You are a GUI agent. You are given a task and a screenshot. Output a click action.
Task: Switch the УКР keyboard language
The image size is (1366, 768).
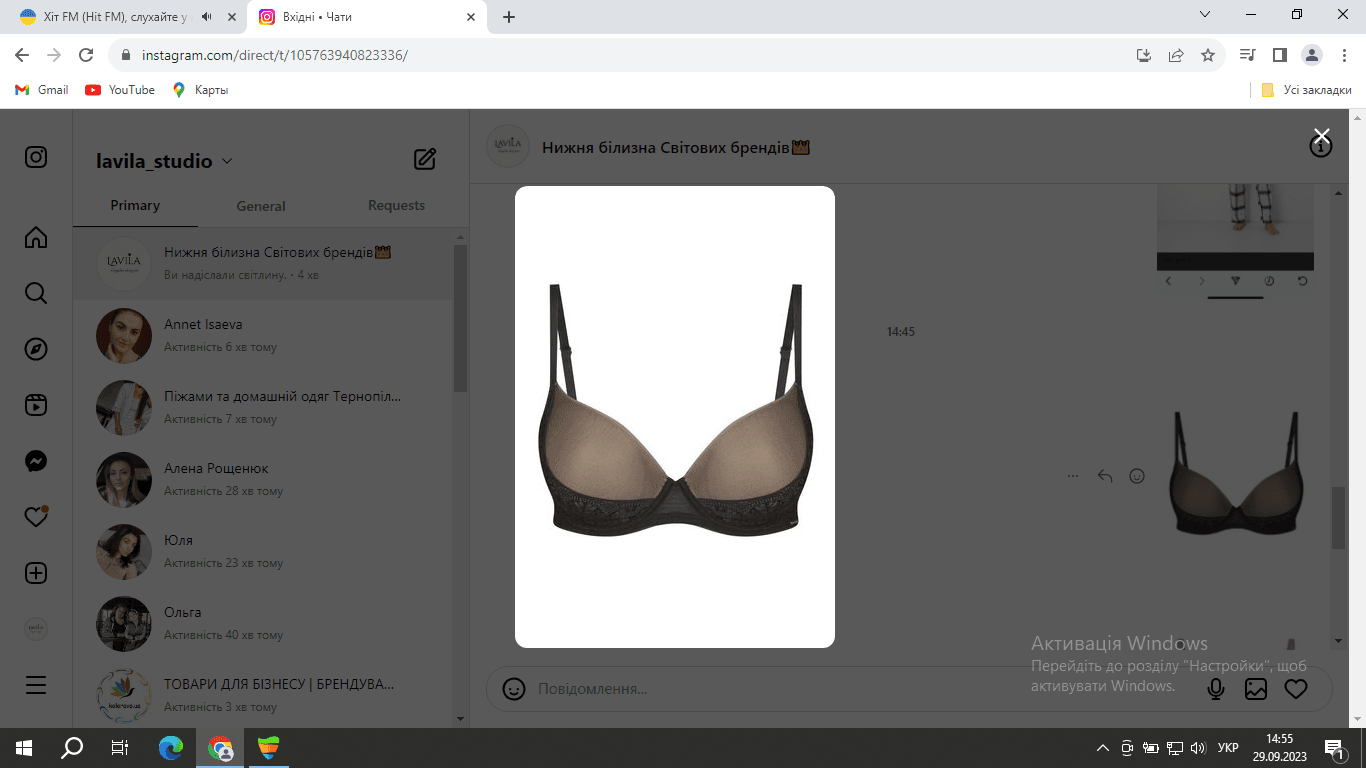tap(1228, 748)
